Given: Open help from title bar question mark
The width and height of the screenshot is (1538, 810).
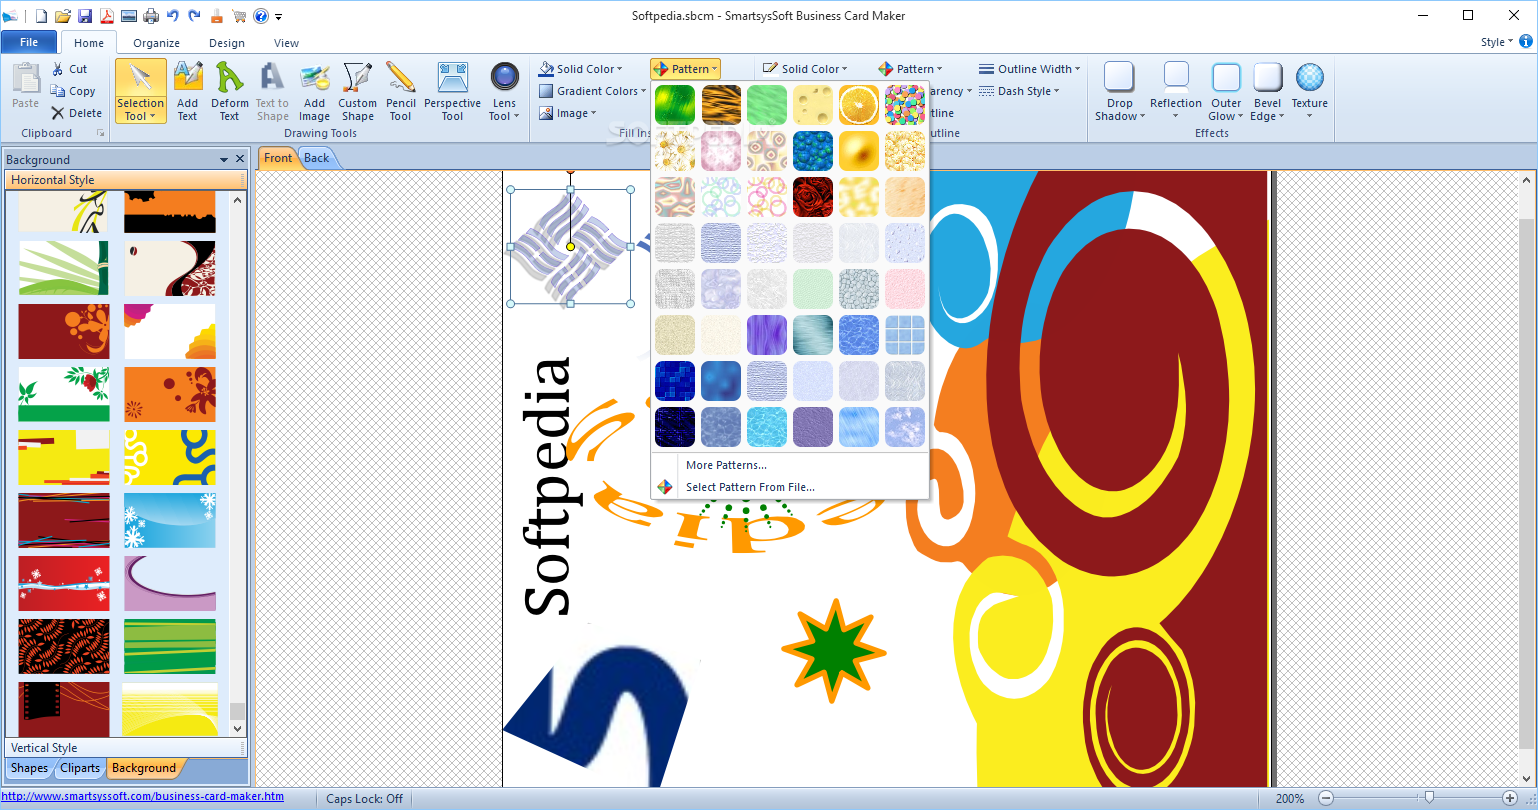Looking at the screenshot, I should tap(260, 15).
